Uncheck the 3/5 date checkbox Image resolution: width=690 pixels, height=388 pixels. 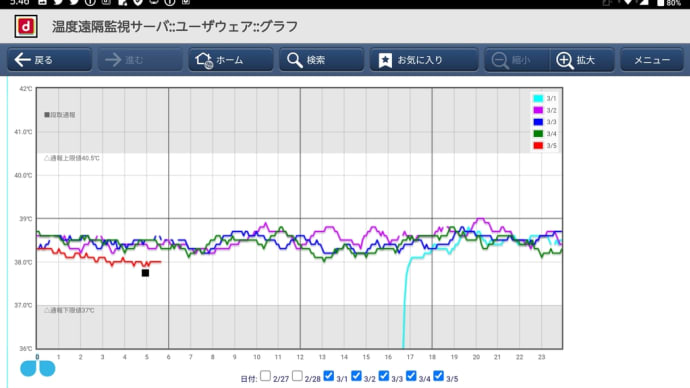[438, 376]
